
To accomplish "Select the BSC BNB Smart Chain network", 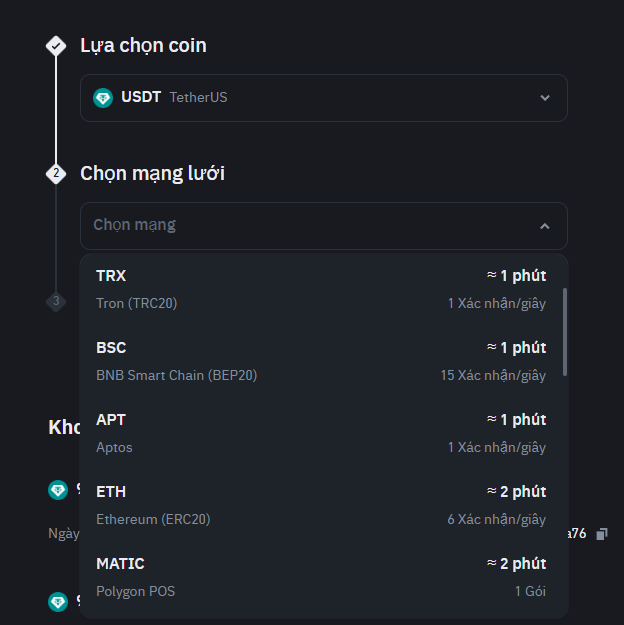I will [x=321, y=361].
